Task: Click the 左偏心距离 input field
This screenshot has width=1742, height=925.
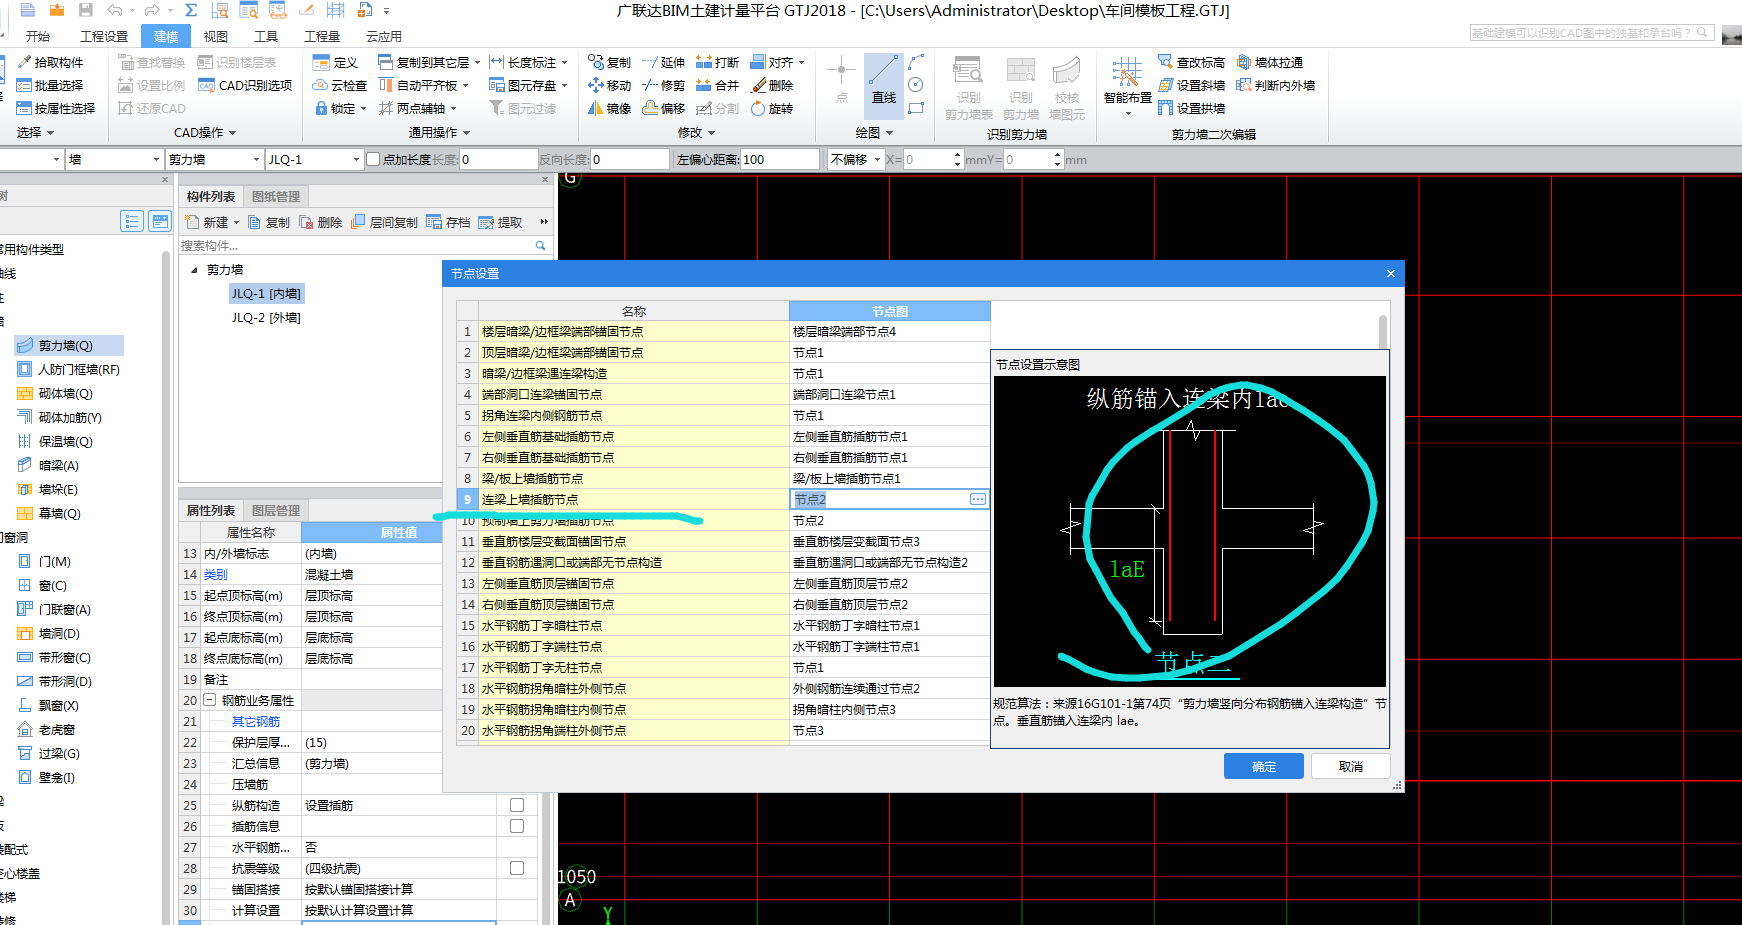Action: coord(780,159)
